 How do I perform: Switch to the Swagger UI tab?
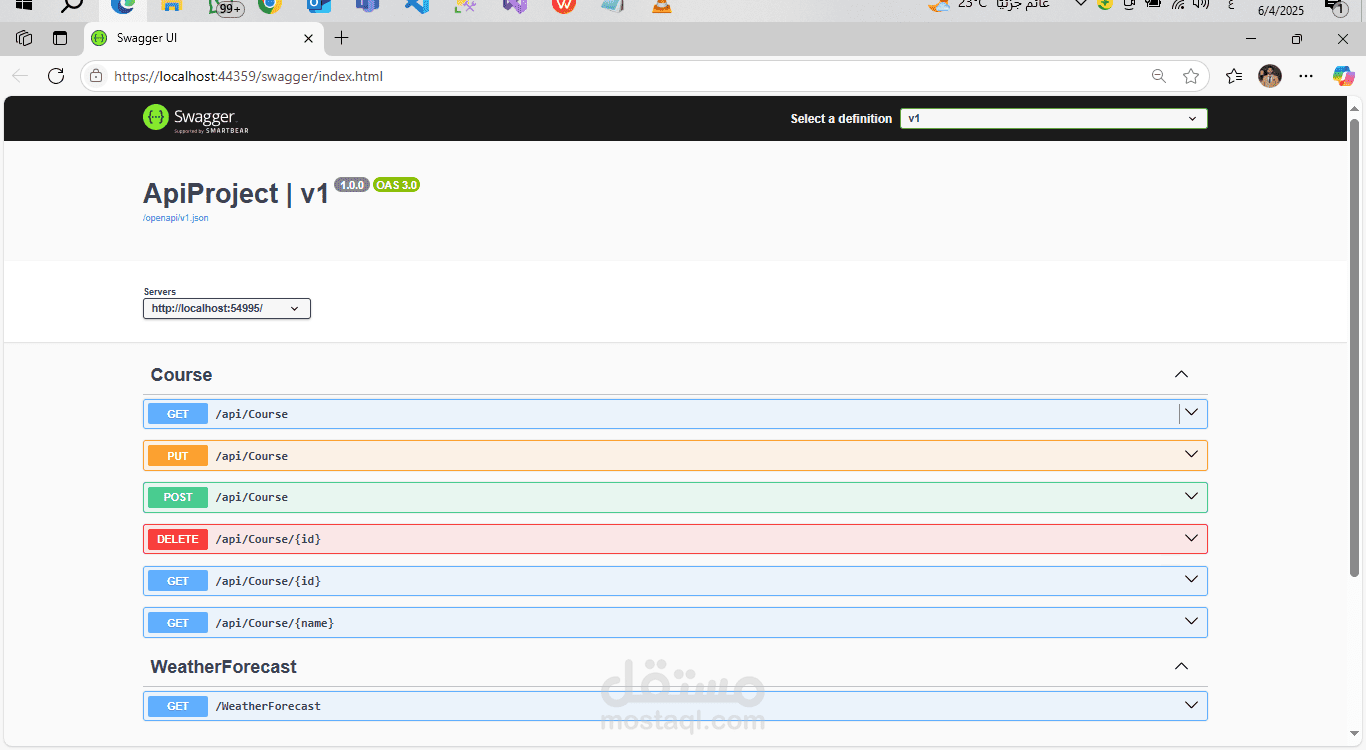click(203, 38)
